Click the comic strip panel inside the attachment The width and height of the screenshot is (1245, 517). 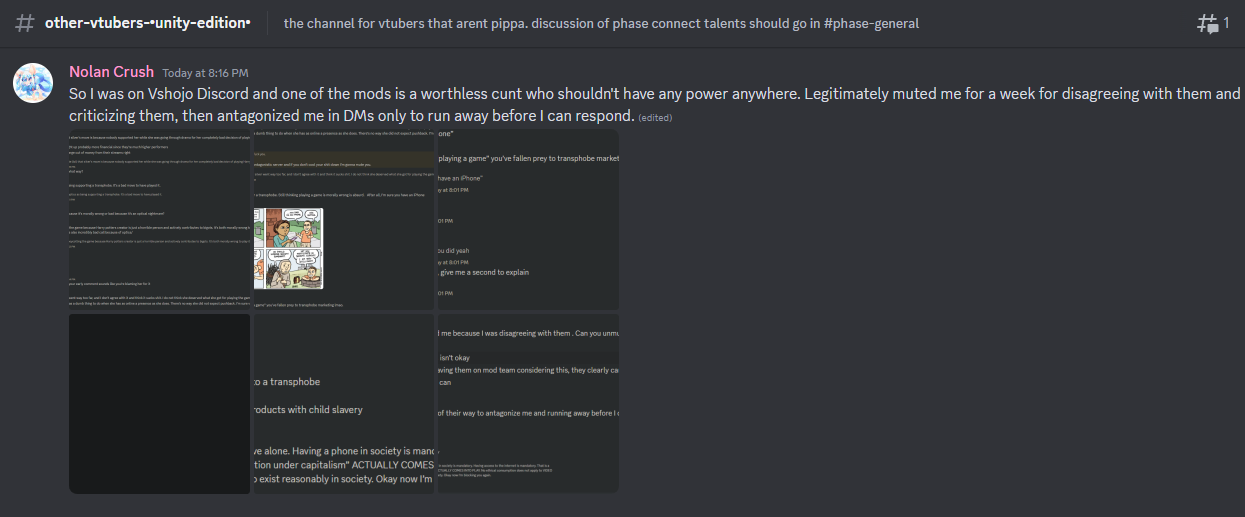click(x=288, y=248)
